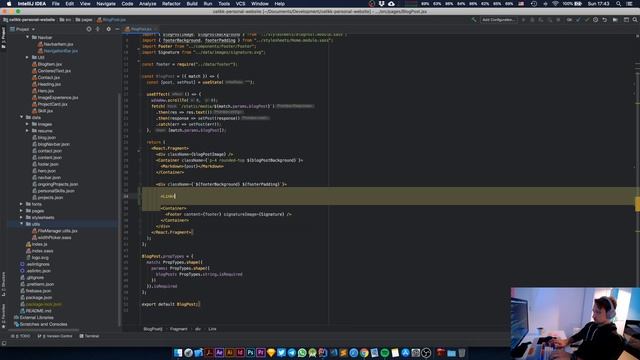
Task: Click the Add Configuration button
Action: pos(498,20)
